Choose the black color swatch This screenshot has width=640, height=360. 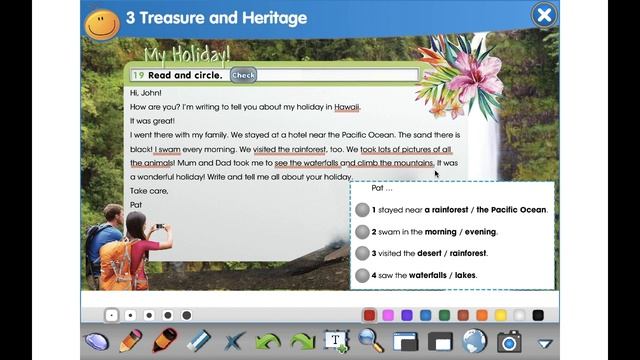538,315
